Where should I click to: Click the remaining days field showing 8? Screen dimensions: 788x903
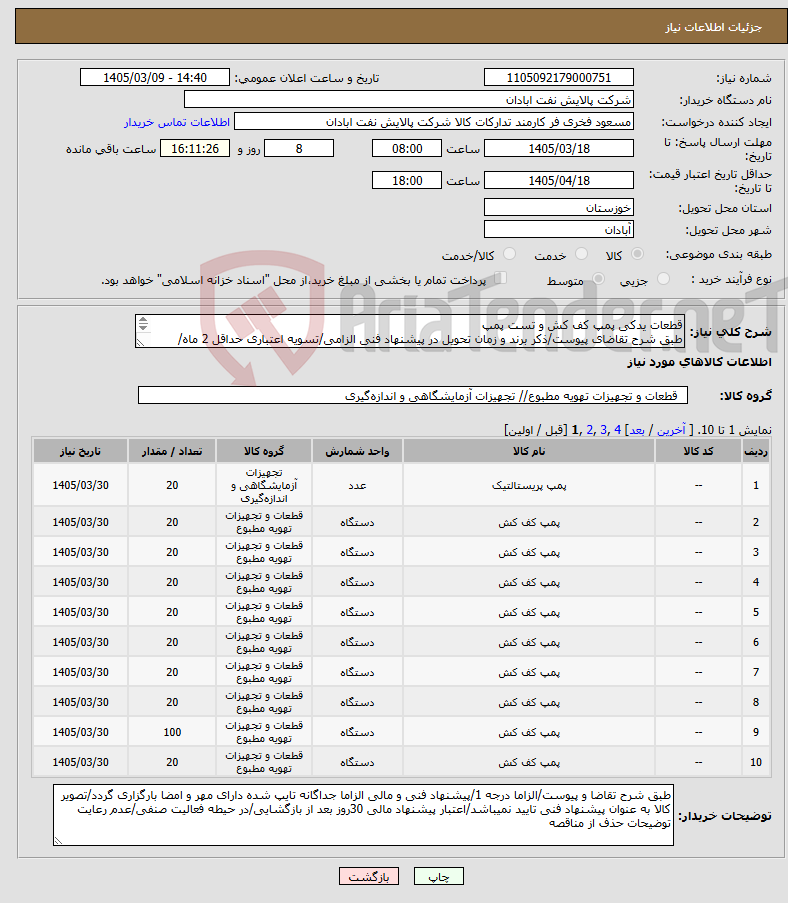[x=299, y=148]
